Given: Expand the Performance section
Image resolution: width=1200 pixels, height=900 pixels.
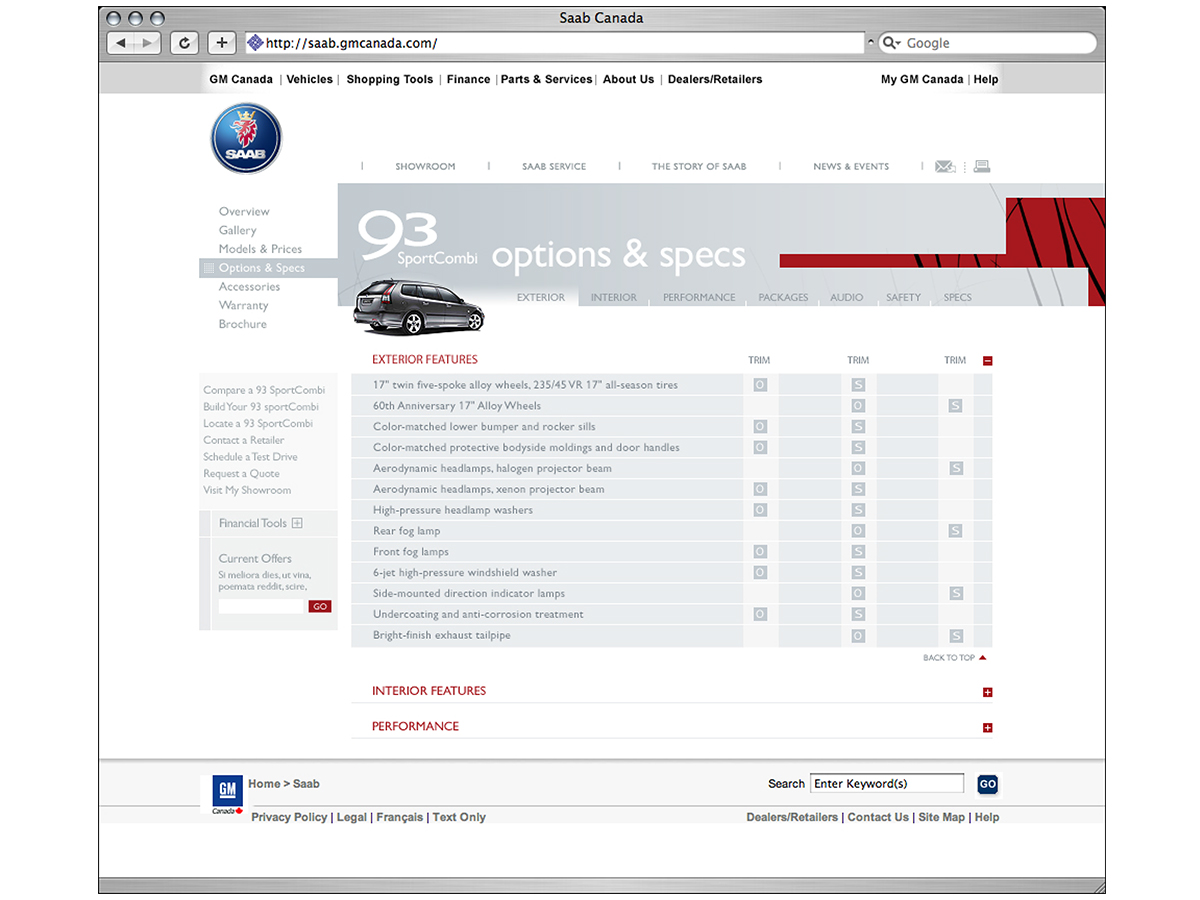Looking at the screenshot, I should click(988, 728).
